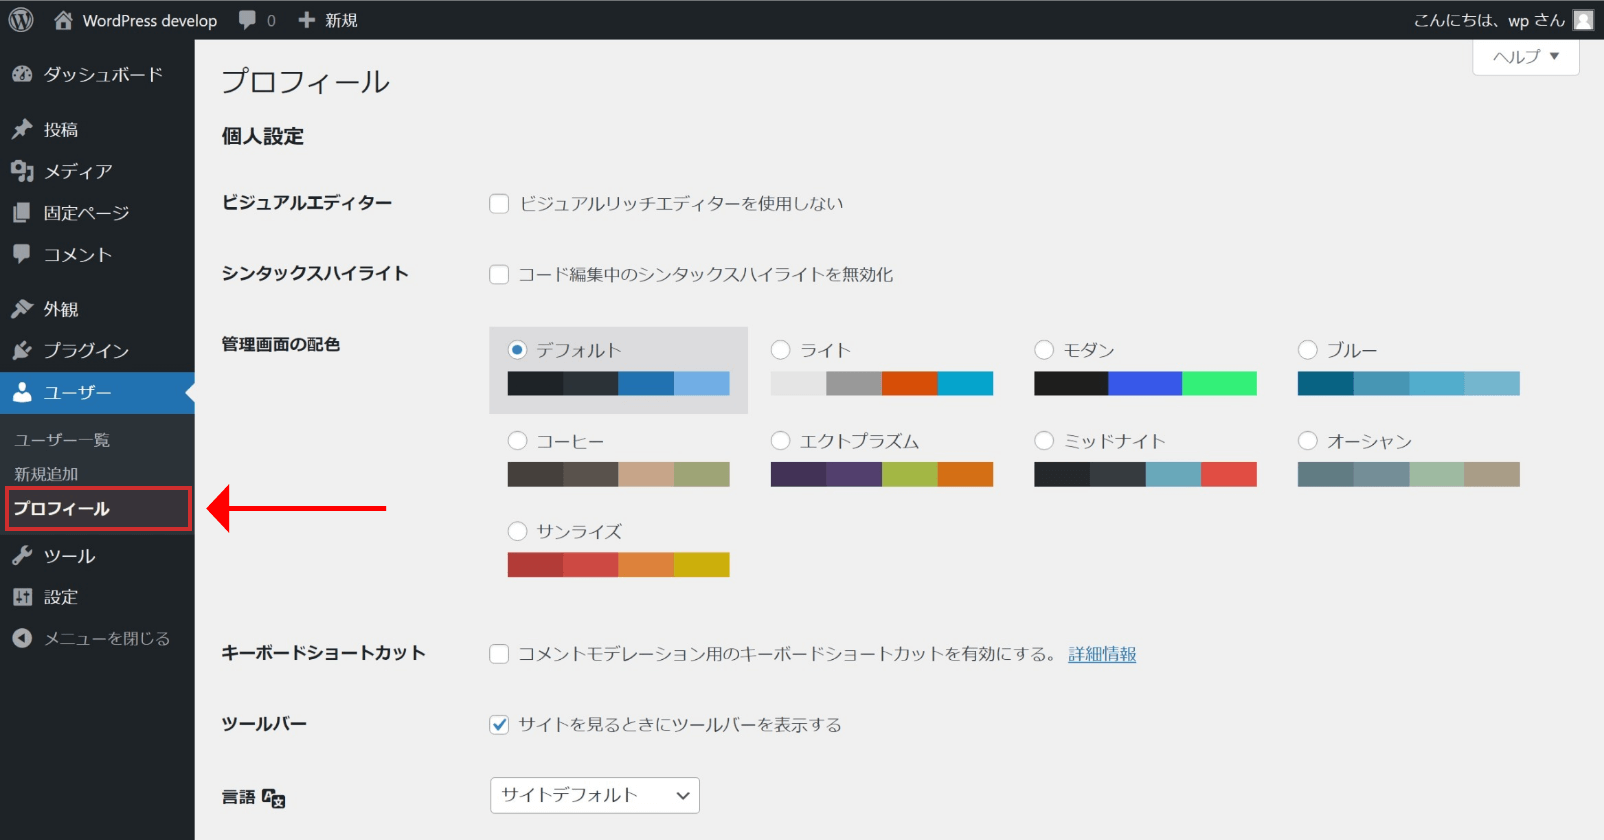This screenshot has width=1604, height=840.
Task: Click the モダン scheme green color swatch
Action: 1219,383
